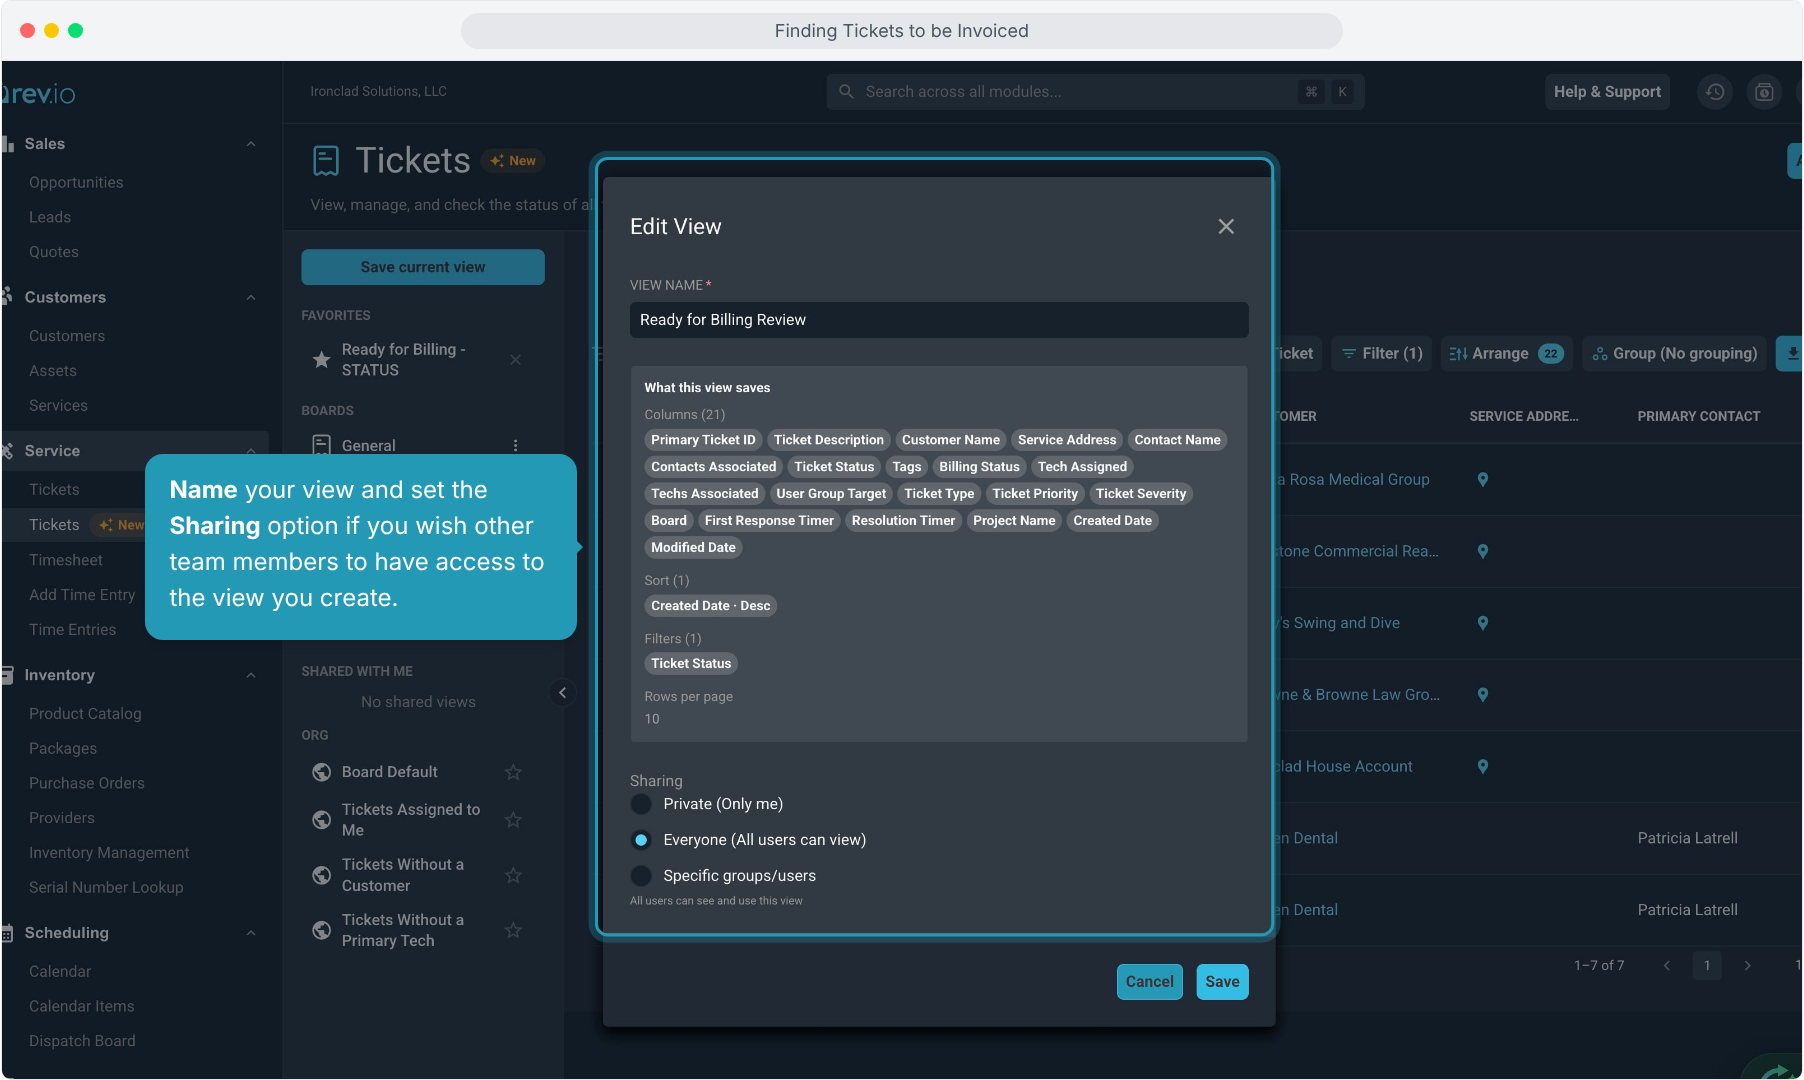The width and height of the screenshot is (1804, 1080).
Task: Save the edited view
Action: [x=1222, y=982]
